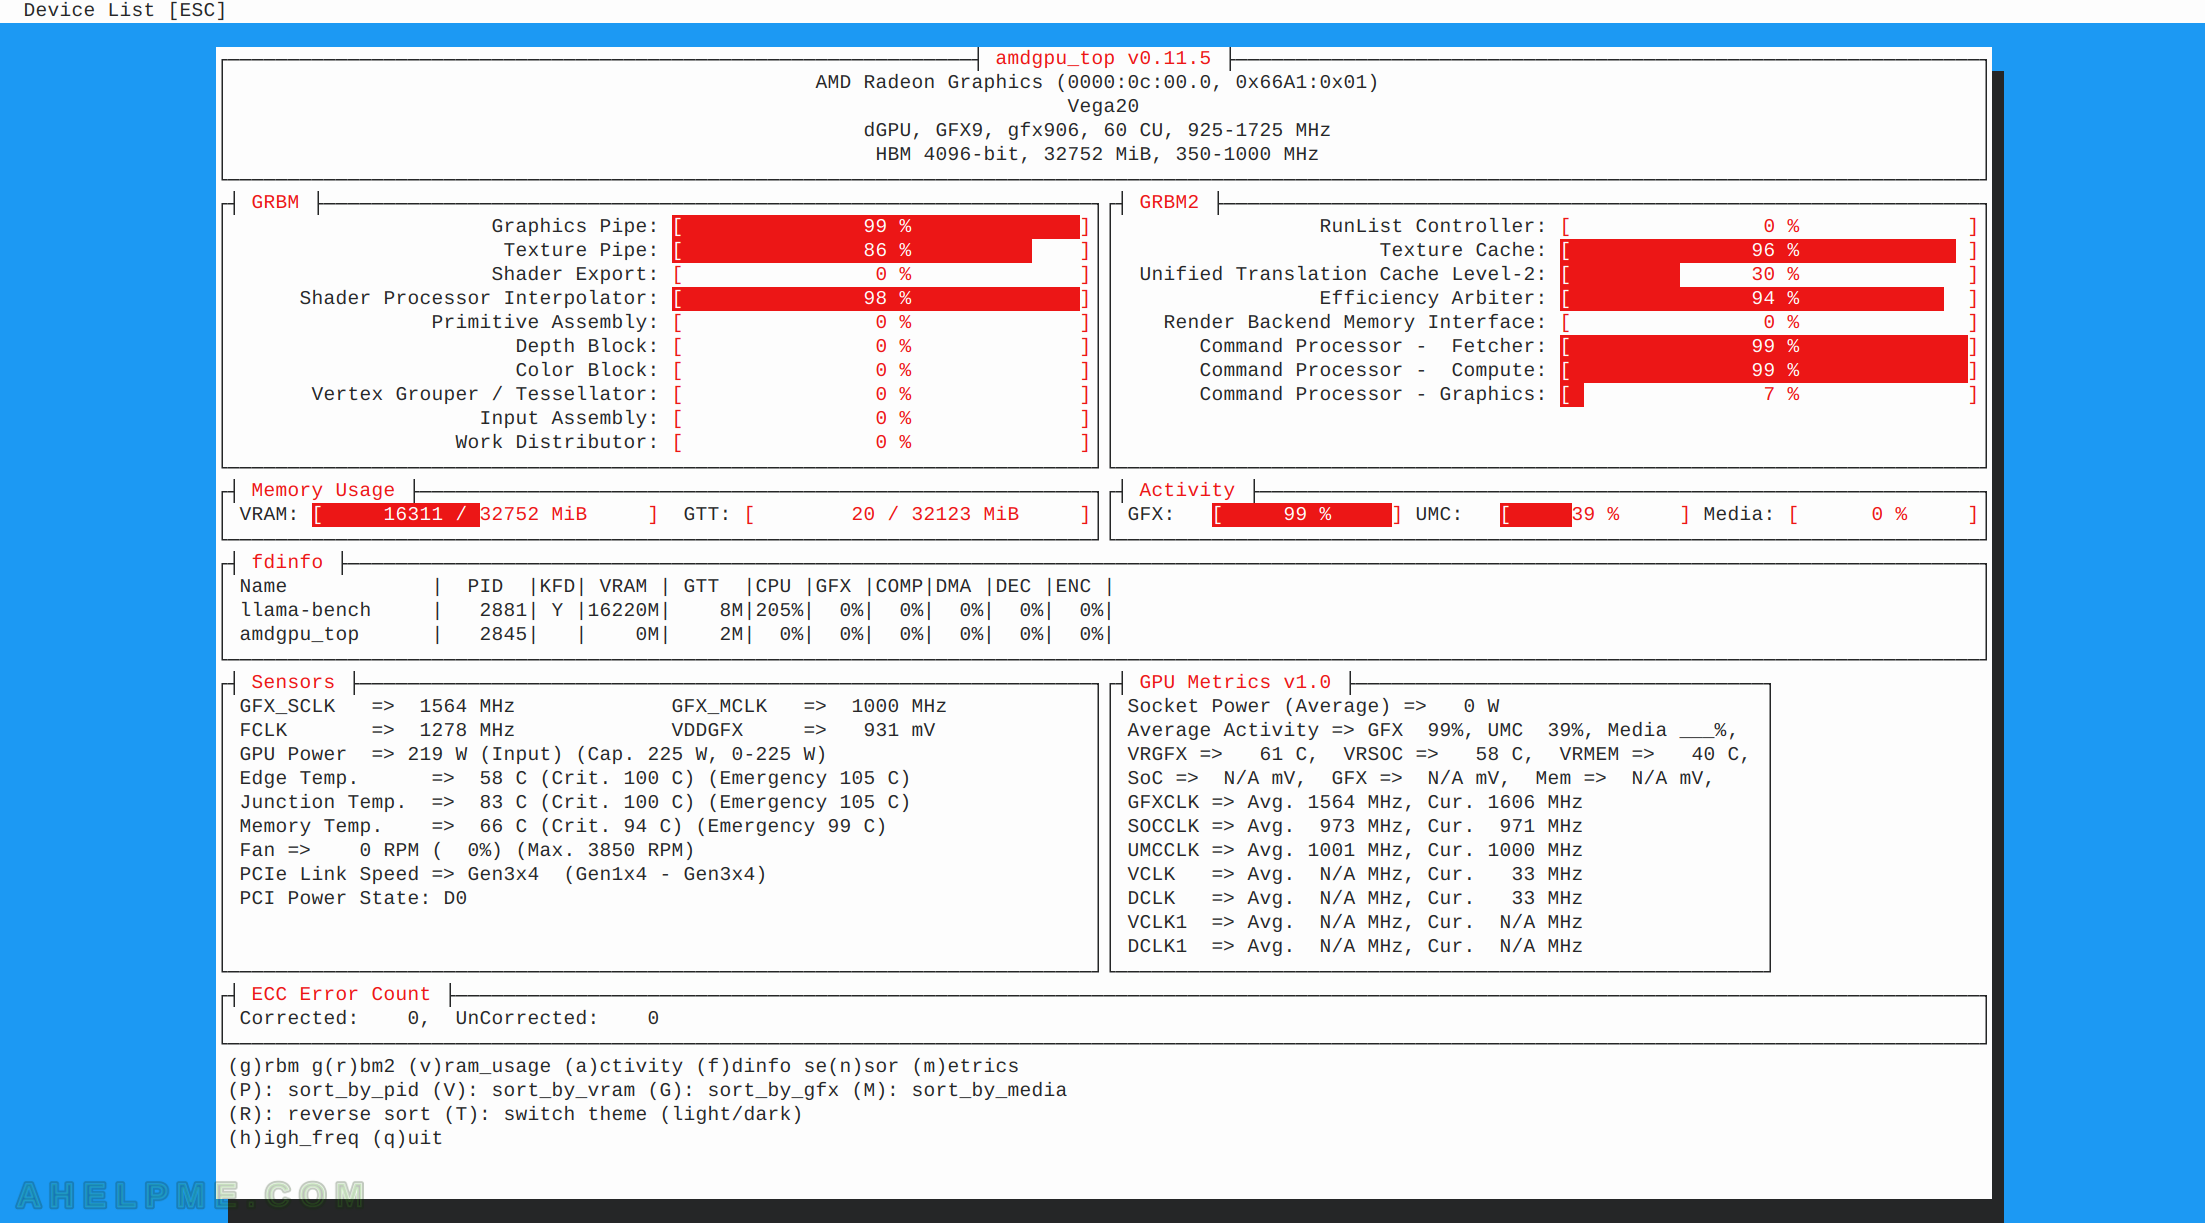Click the Junction Temp. 83 C sensor line

tap(575, 802)
